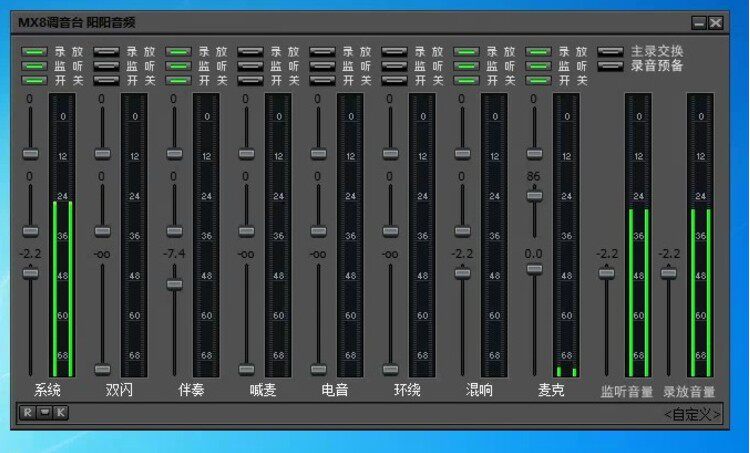This screenshot has width=750, height=453.
Task: Click the 系统 channel level meter
Action: pos(63,235)
